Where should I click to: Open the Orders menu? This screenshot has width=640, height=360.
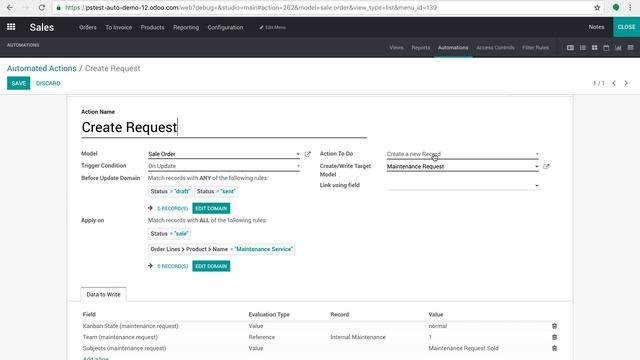[x=88, y=27]
